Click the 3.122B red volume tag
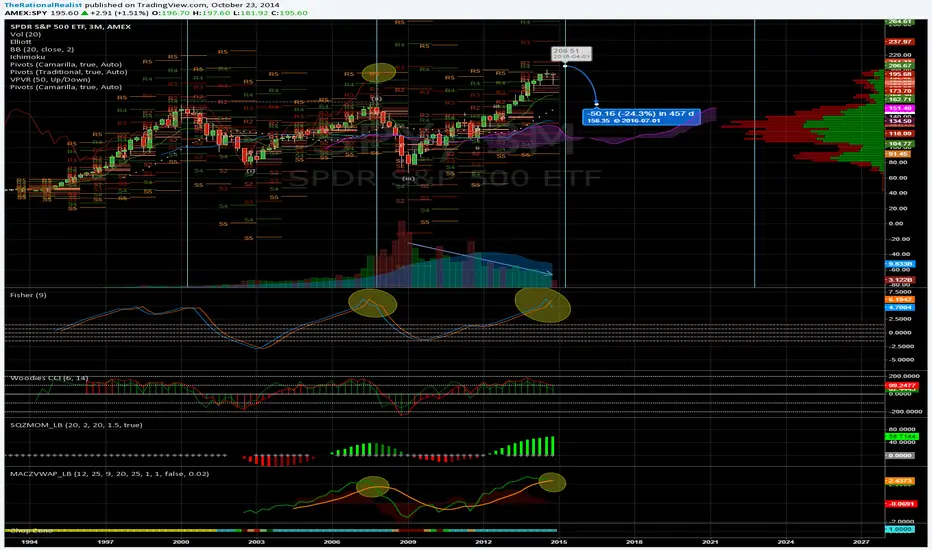 pyautogui.click(x=900, y=279)
